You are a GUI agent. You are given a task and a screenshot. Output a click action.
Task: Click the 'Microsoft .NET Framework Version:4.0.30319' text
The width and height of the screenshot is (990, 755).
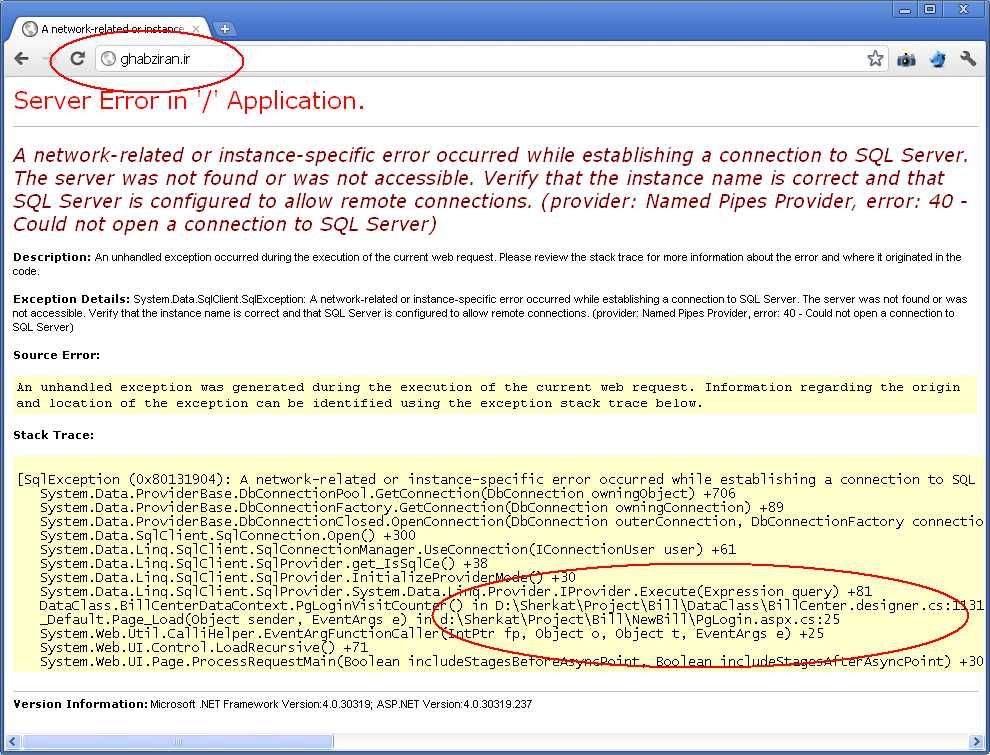[261, 704]
